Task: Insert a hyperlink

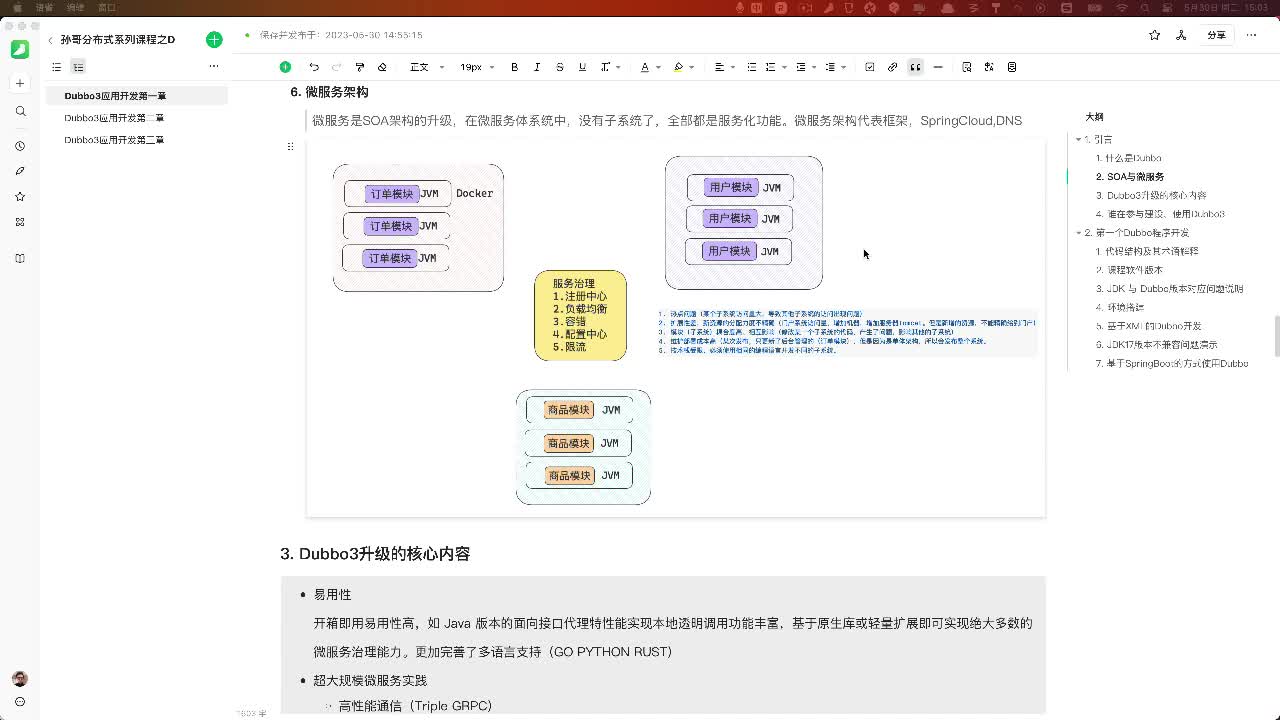Action: tap(893, 67)
